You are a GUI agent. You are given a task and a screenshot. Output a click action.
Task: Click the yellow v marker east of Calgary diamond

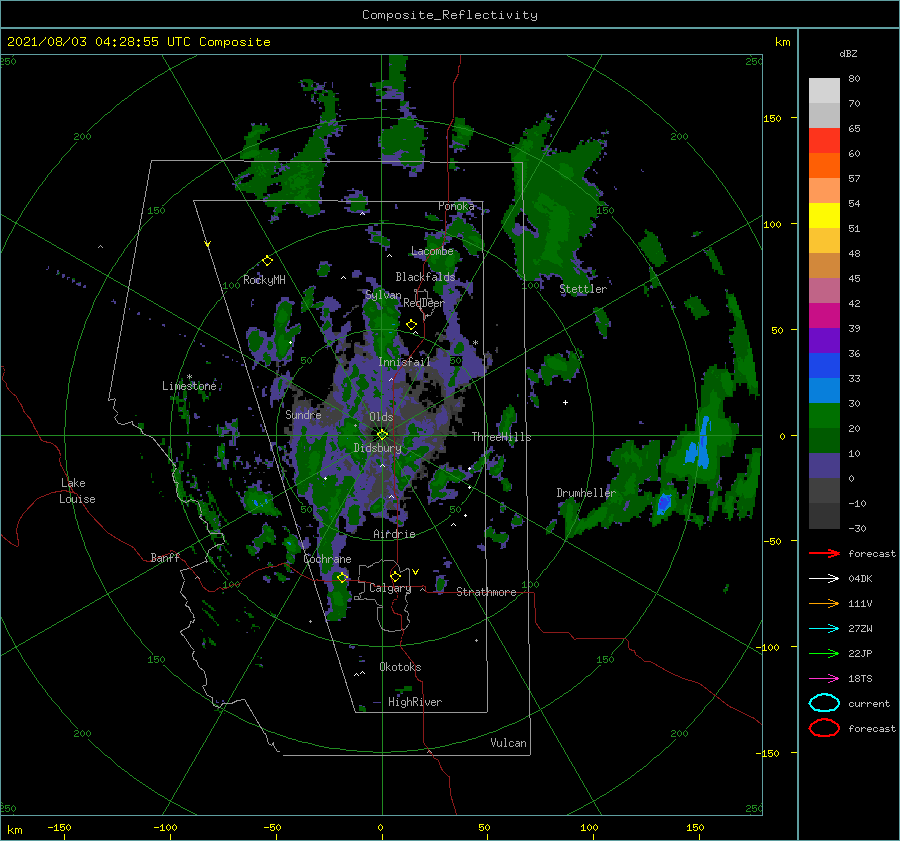point(415,572)
